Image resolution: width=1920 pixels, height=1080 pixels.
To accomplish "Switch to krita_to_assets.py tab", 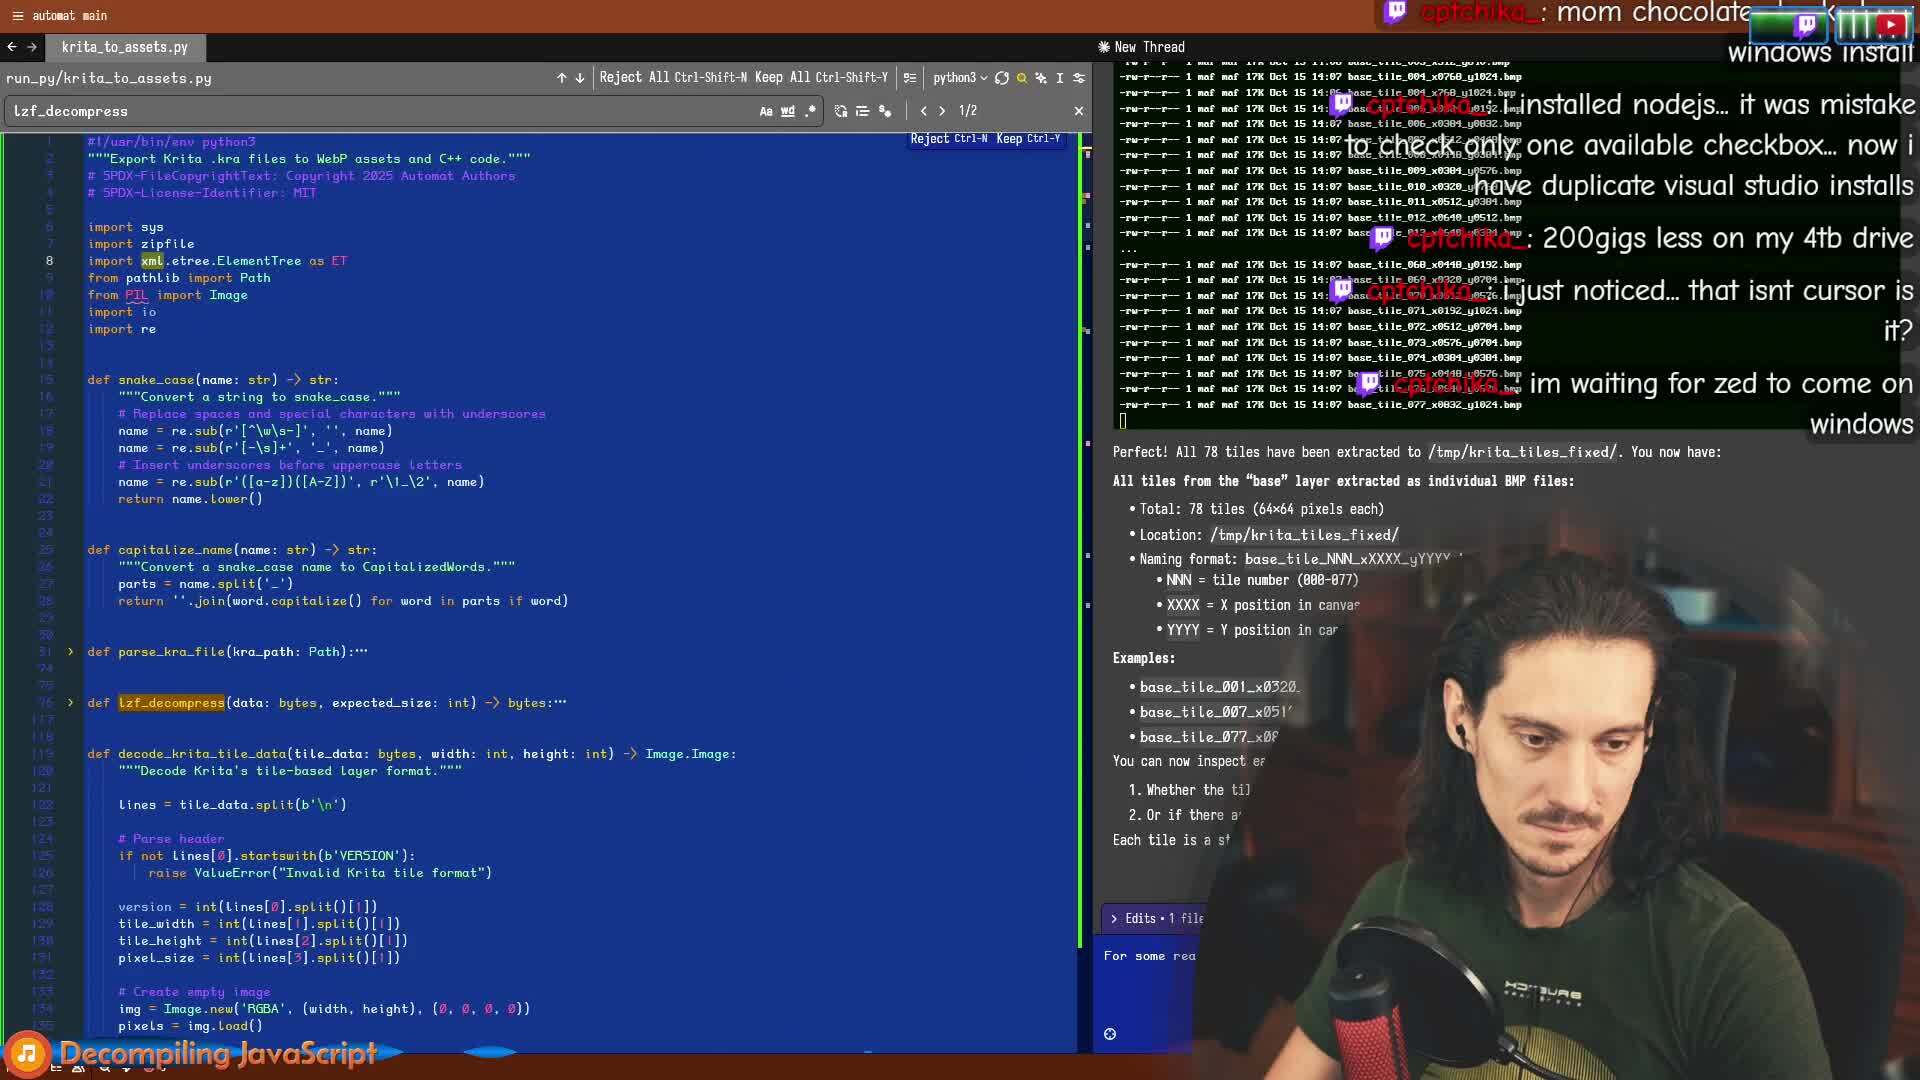I will coord(124,47).
